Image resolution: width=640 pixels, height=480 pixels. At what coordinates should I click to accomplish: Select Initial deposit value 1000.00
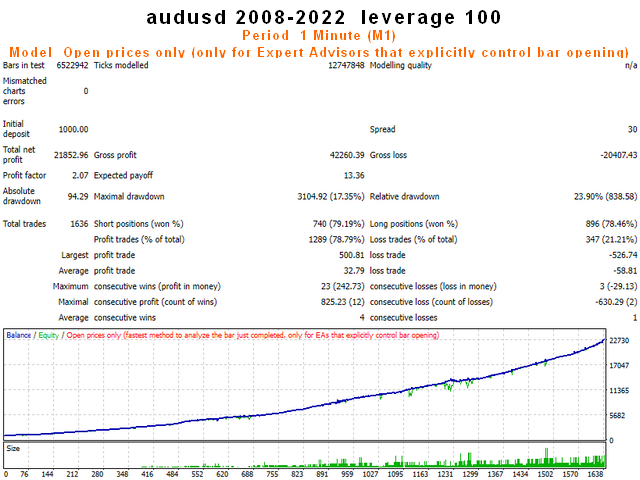[x=73, y=129]
